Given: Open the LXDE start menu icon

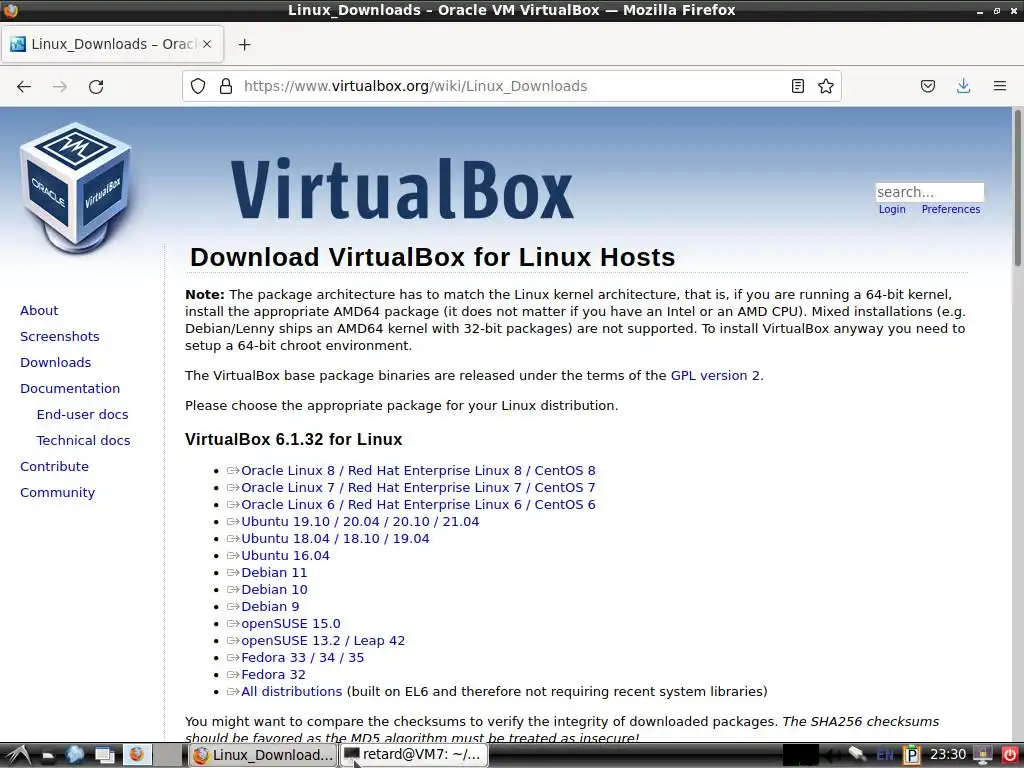Looking at the screenshot, I should (16, 755).
